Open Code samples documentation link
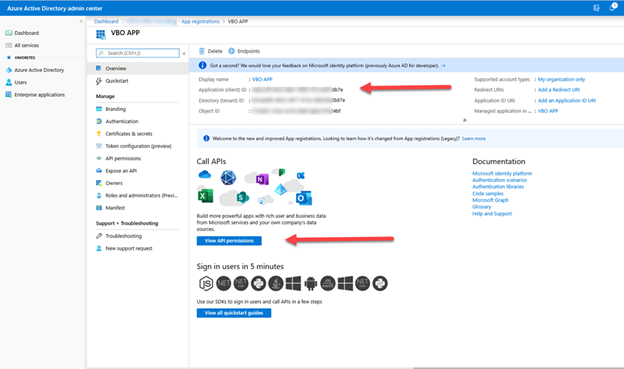 (488, 193)
